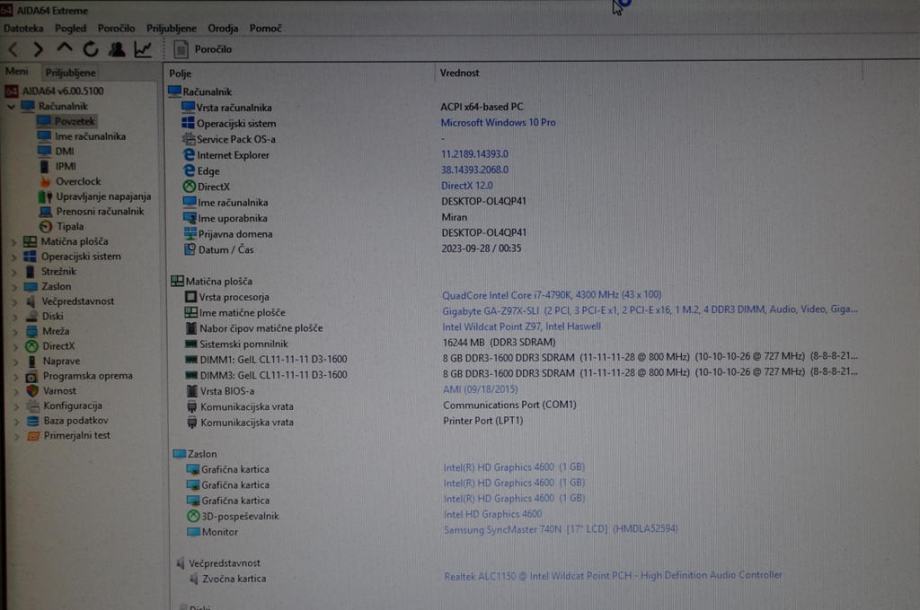Click the Konfiguracija icon in tree
The height and width of the screenshot is (610, 920).
tap(33, 406)
